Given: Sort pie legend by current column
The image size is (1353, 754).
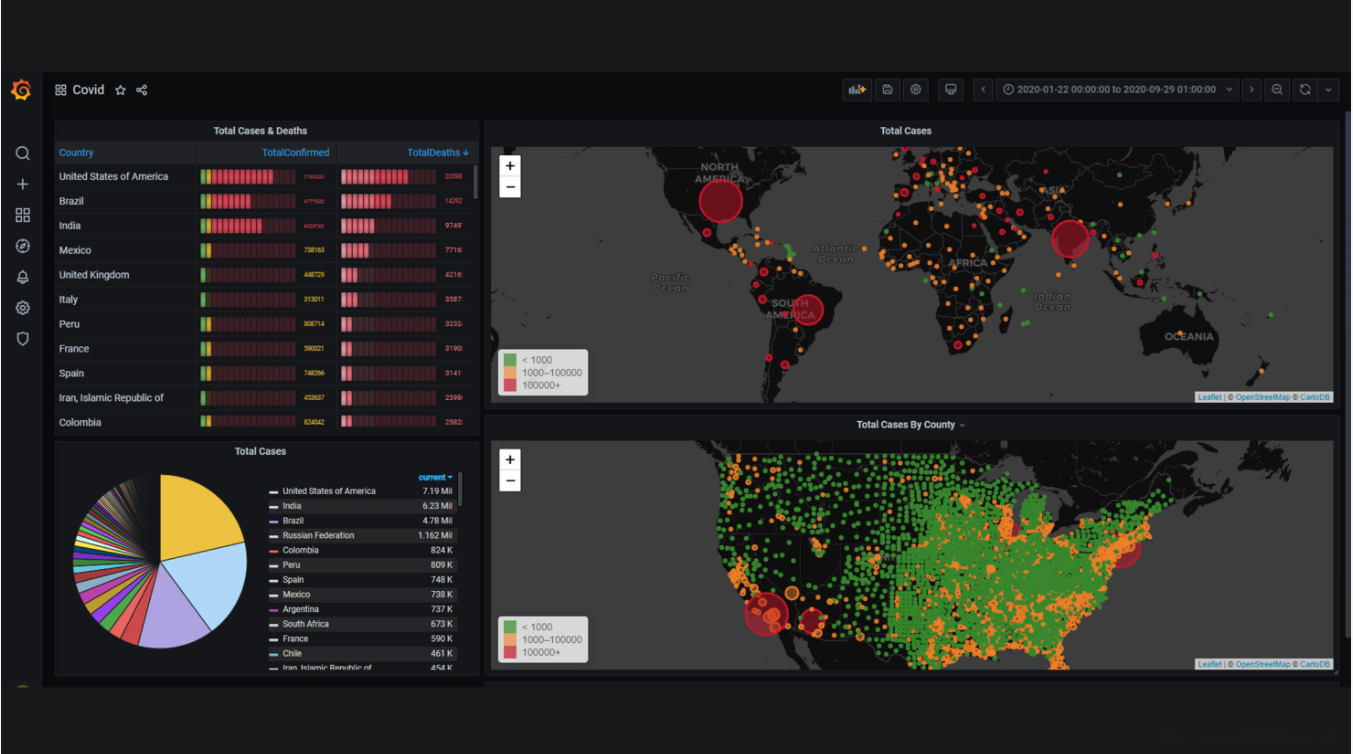Looking at the screenshot, I should [x=435, y=477].
